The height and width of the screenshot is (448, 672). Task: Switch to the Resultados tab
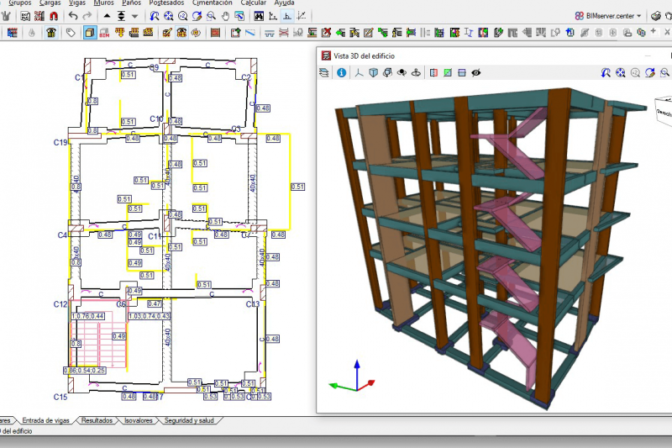pyautogui.click(x=97, y=421)
